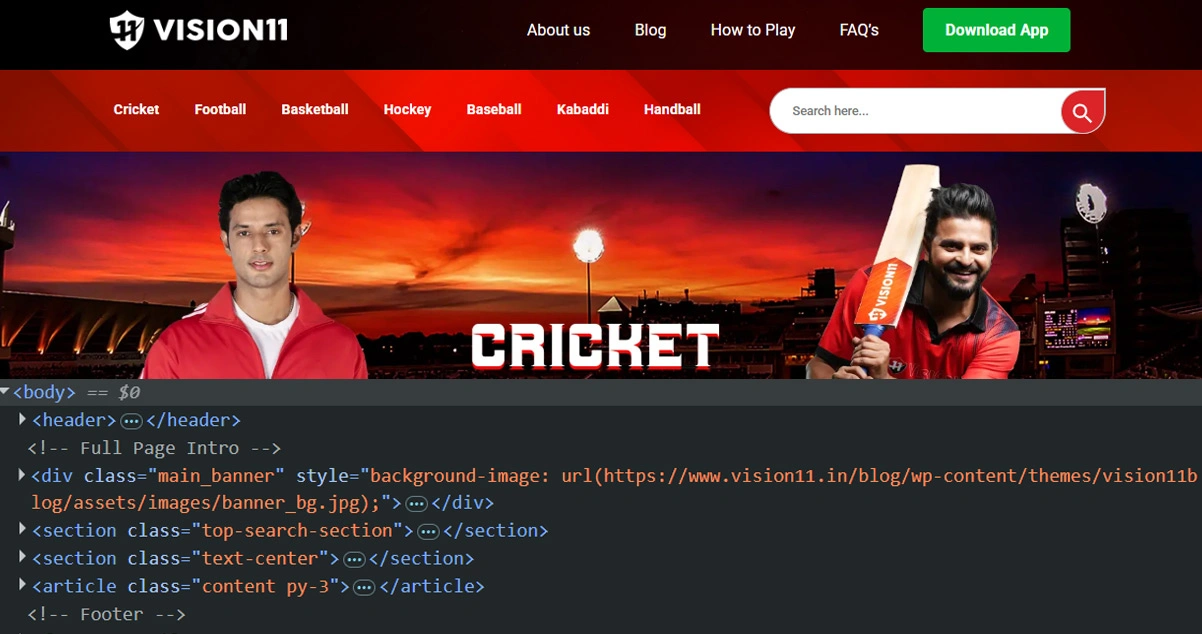
Task: Click the red search magnifier icon
Action: pyautogui.click(x=1082, y=112)
